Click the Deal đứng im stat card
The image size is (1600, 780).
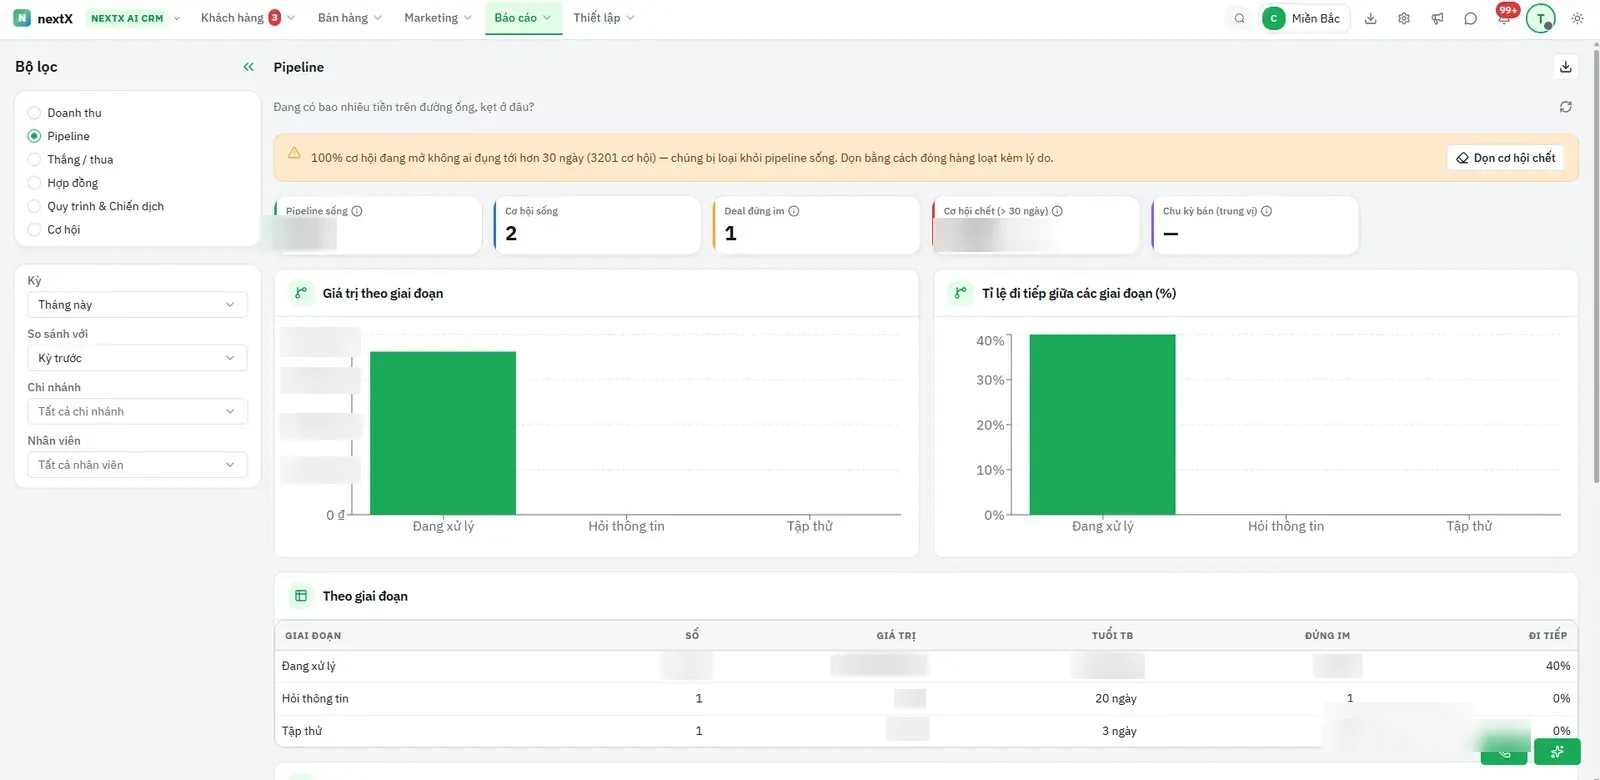816,225
